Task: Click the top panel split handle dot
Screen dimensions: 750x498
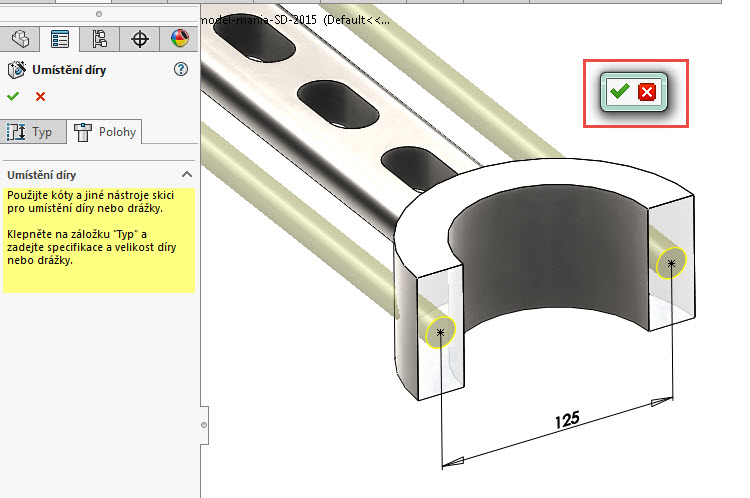Action: coord(97,14)
